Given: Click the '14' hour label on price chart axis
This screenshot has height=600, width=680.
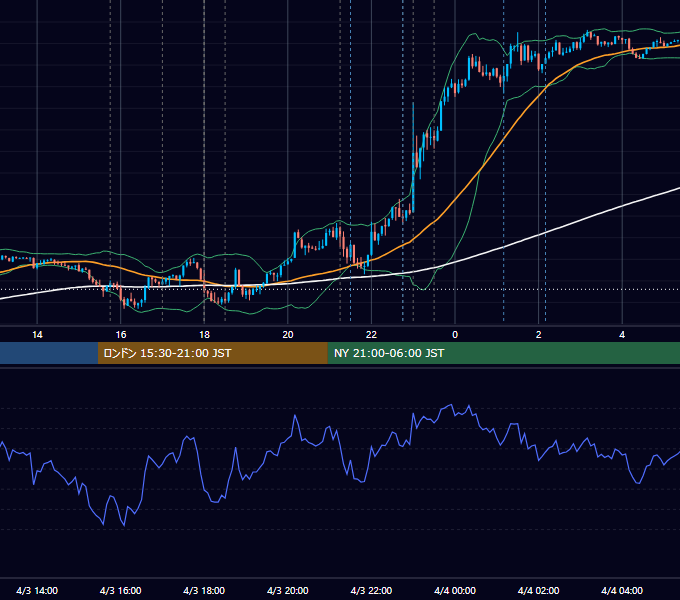Looking at the screenshot, I should (37, 335).
